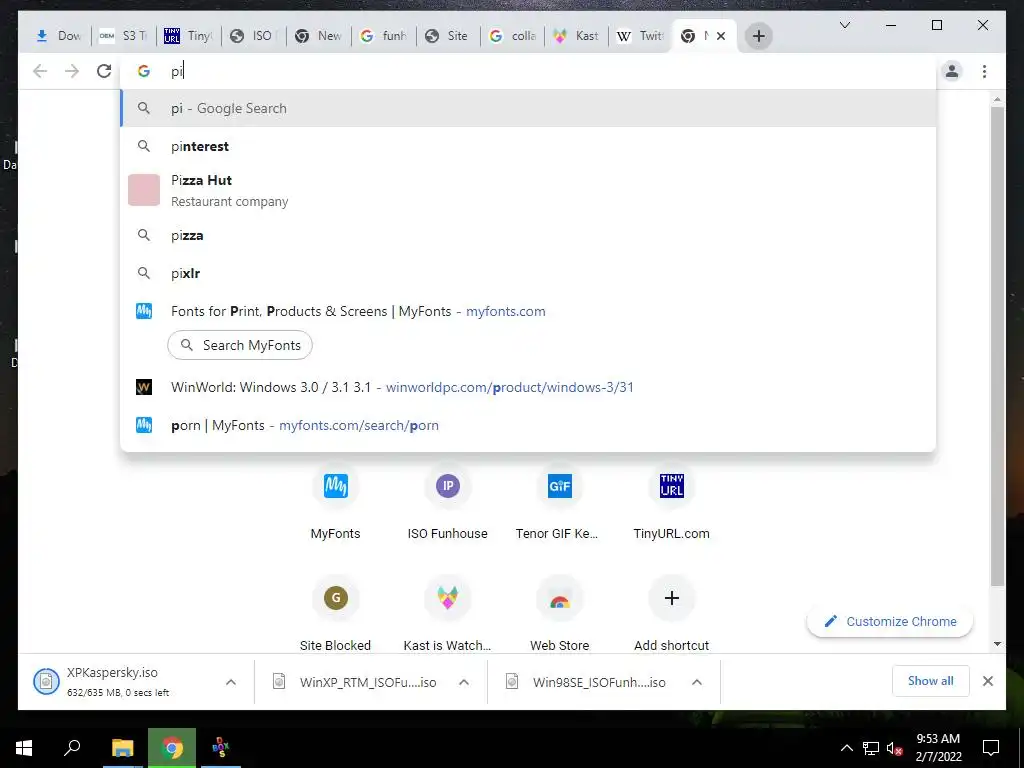The height and width of the screenshot is (768, 1024).
Task: Click the page vertical scrollbar
Action: click(x=997, y=346)
